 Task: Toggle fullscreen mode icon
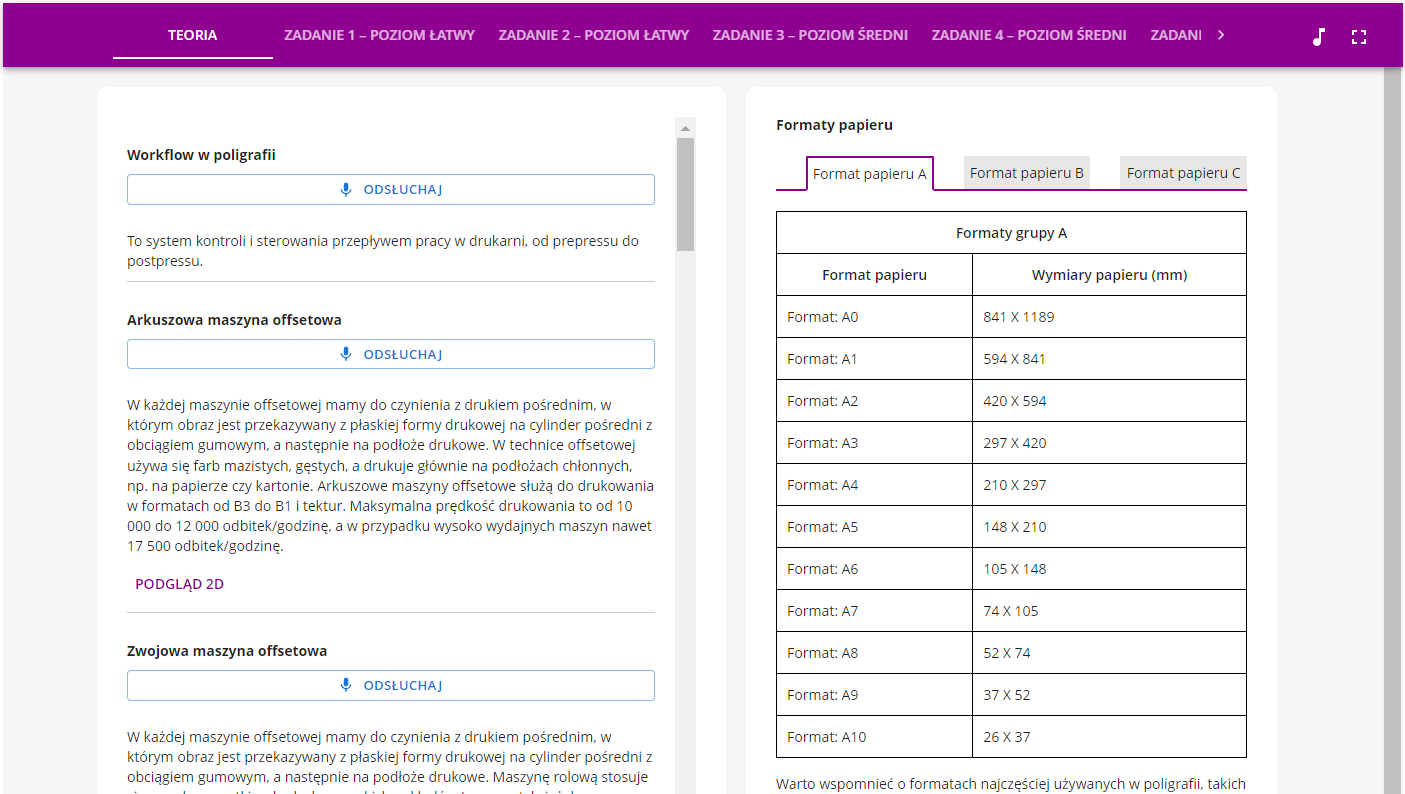point(1358,37)
